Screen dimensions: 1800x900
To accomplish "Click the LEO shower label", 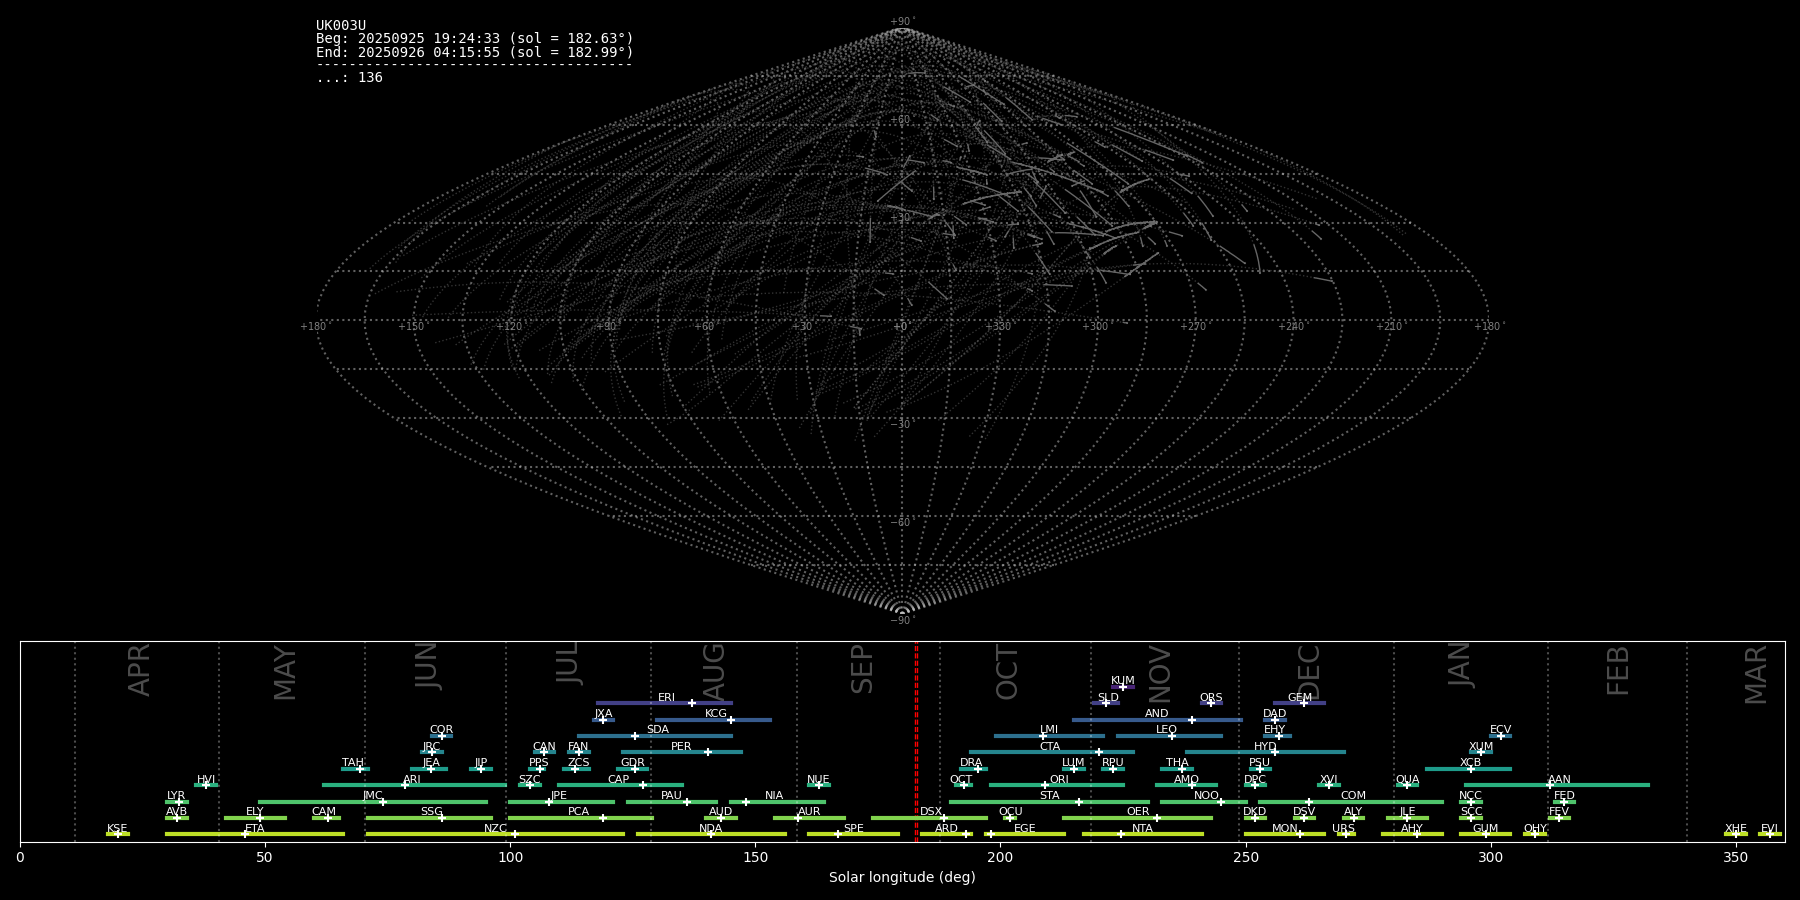I will point(1166,730).
